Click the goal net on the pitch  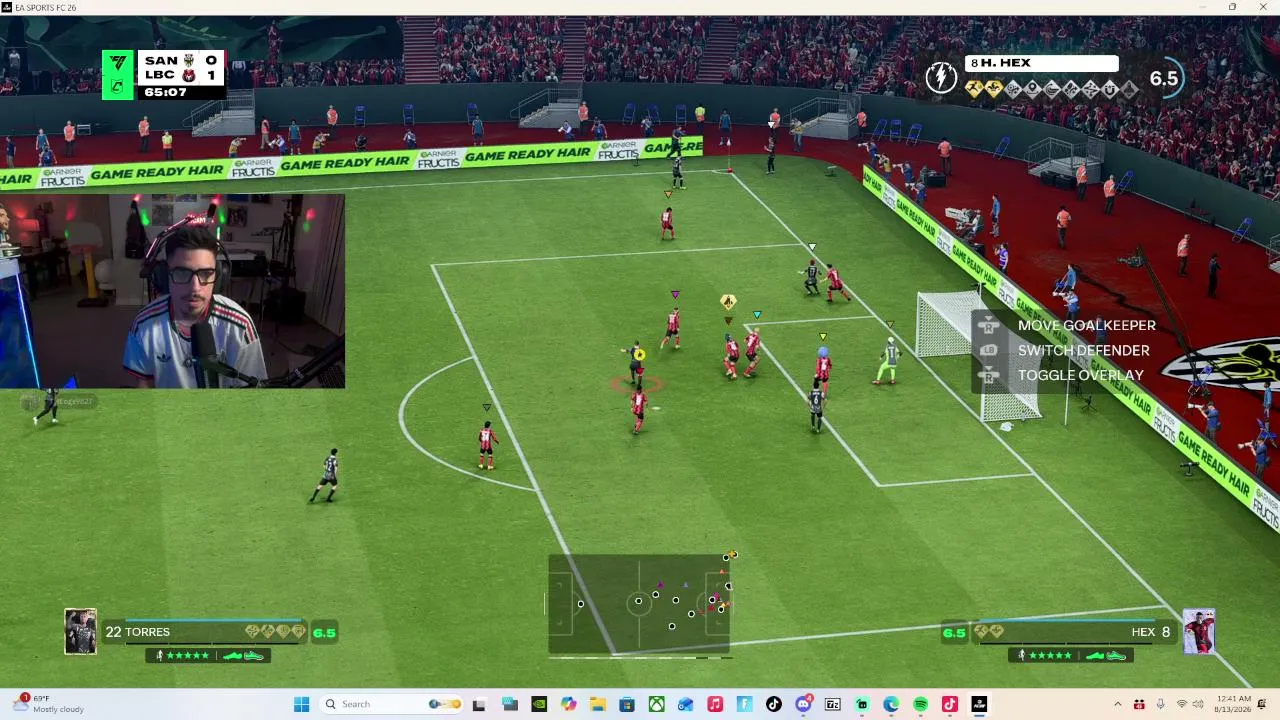(979, 355)
